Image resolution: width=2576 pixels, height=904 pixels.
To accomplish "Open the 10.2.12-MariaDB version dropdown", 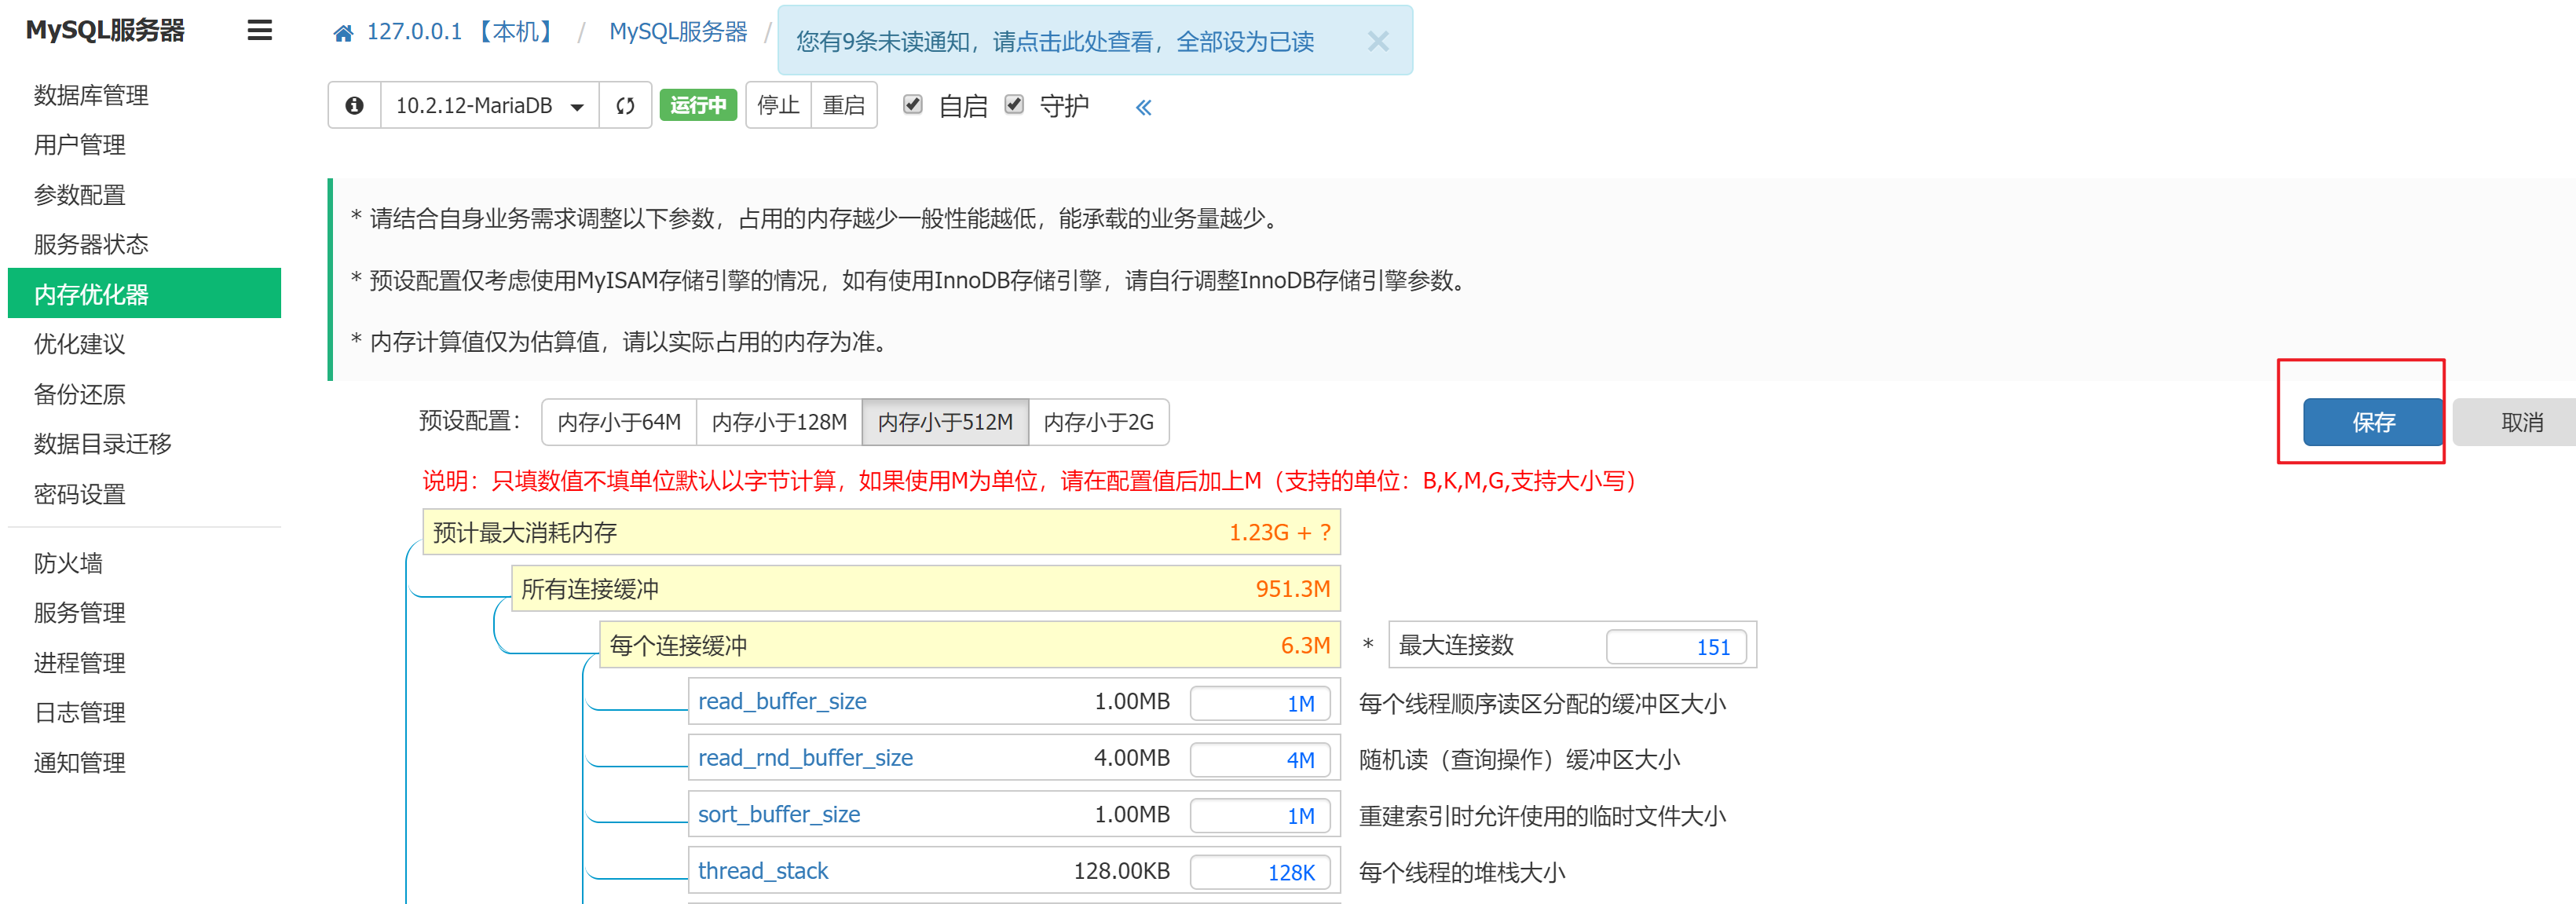I will pyautogui.click(x=489, y=105).
